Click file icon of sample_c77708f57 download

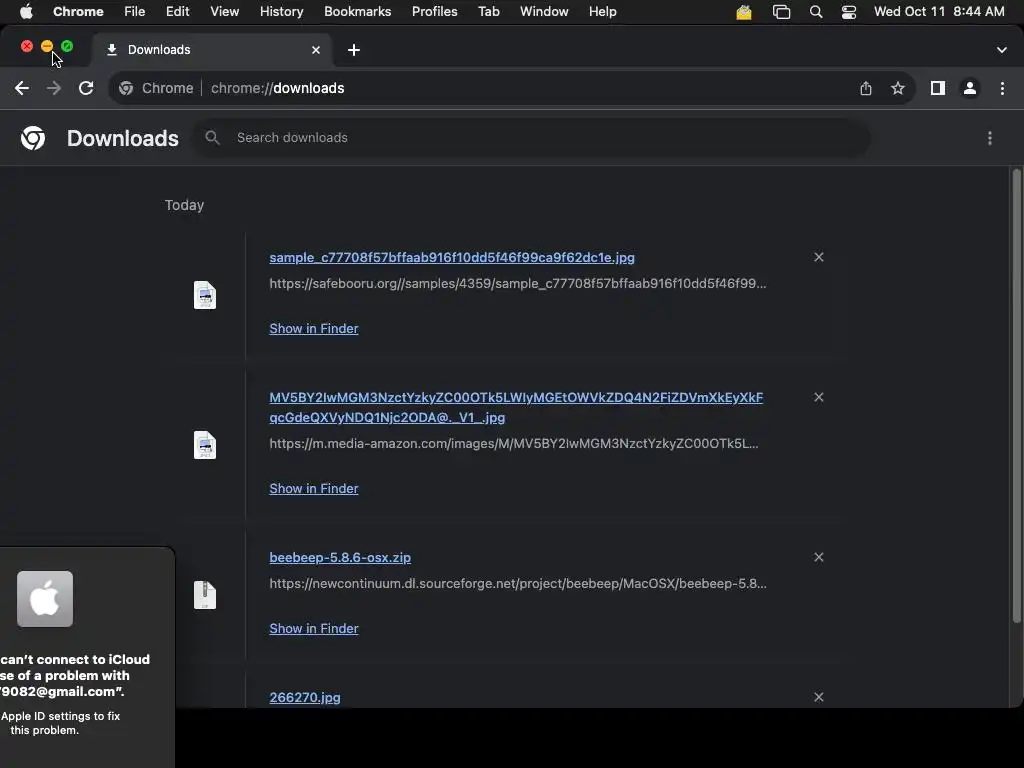(x=205, y=295)
